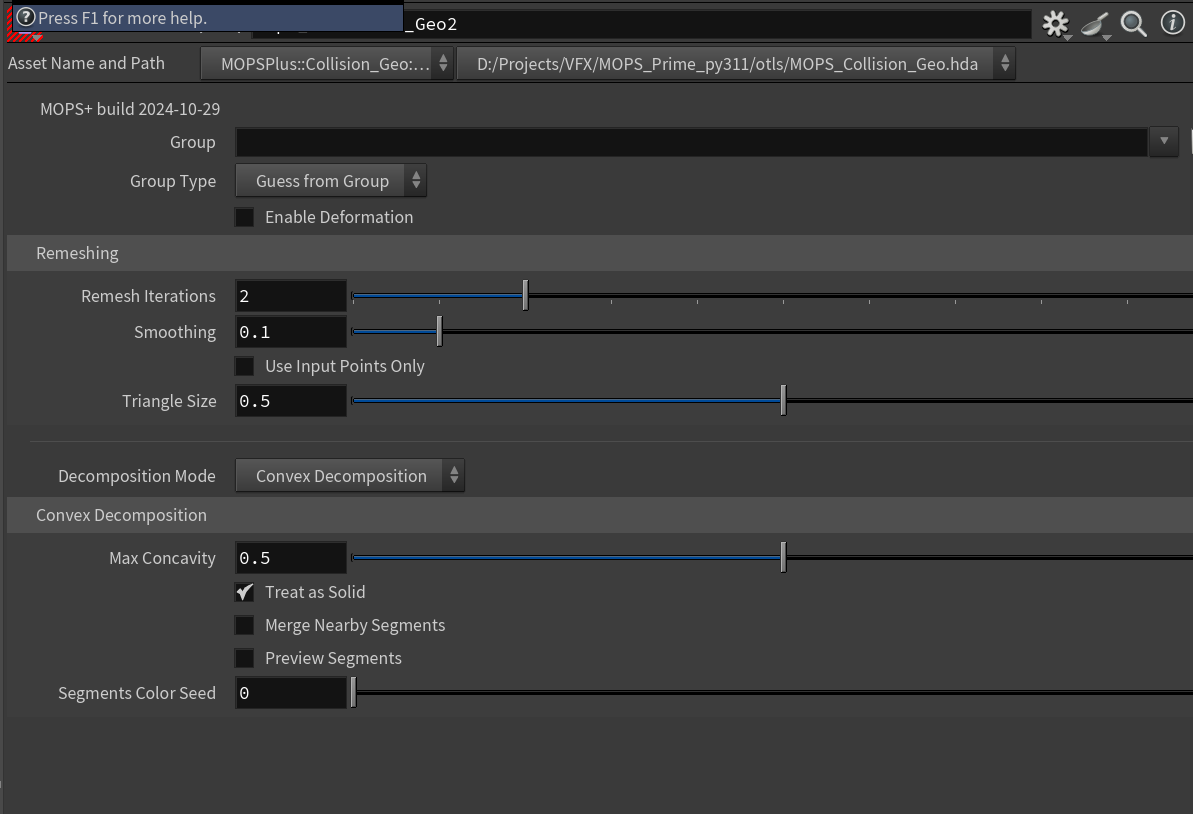Enable the Enable Deformation checkbox
The image size is (1193, 814).
coord(244,216)
